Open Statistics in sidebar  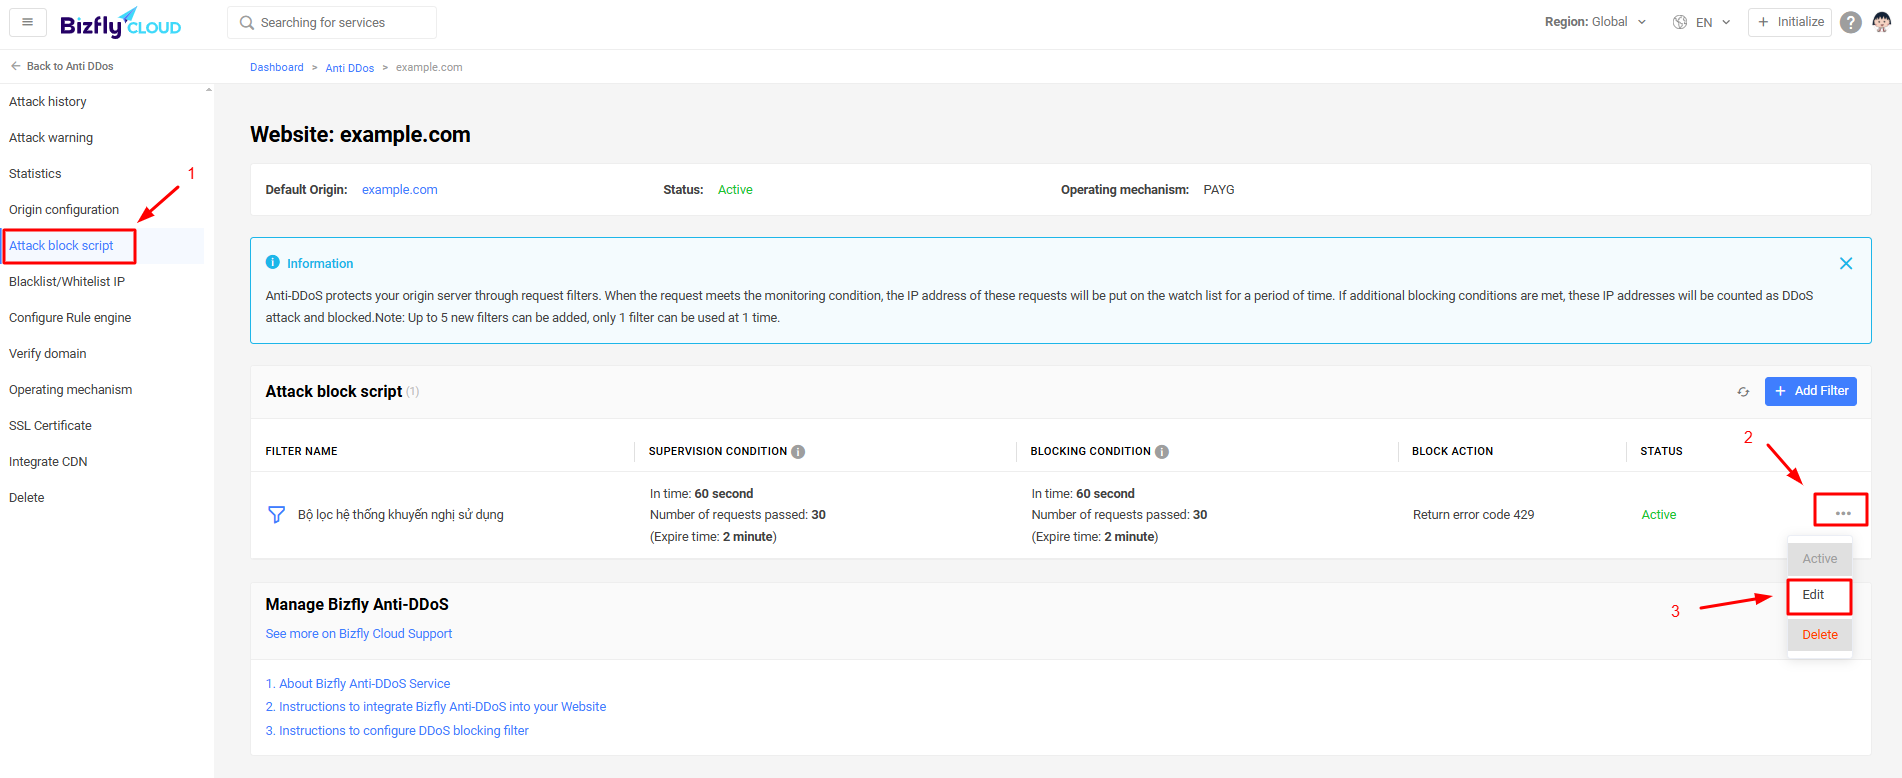[x=35, y=174]
